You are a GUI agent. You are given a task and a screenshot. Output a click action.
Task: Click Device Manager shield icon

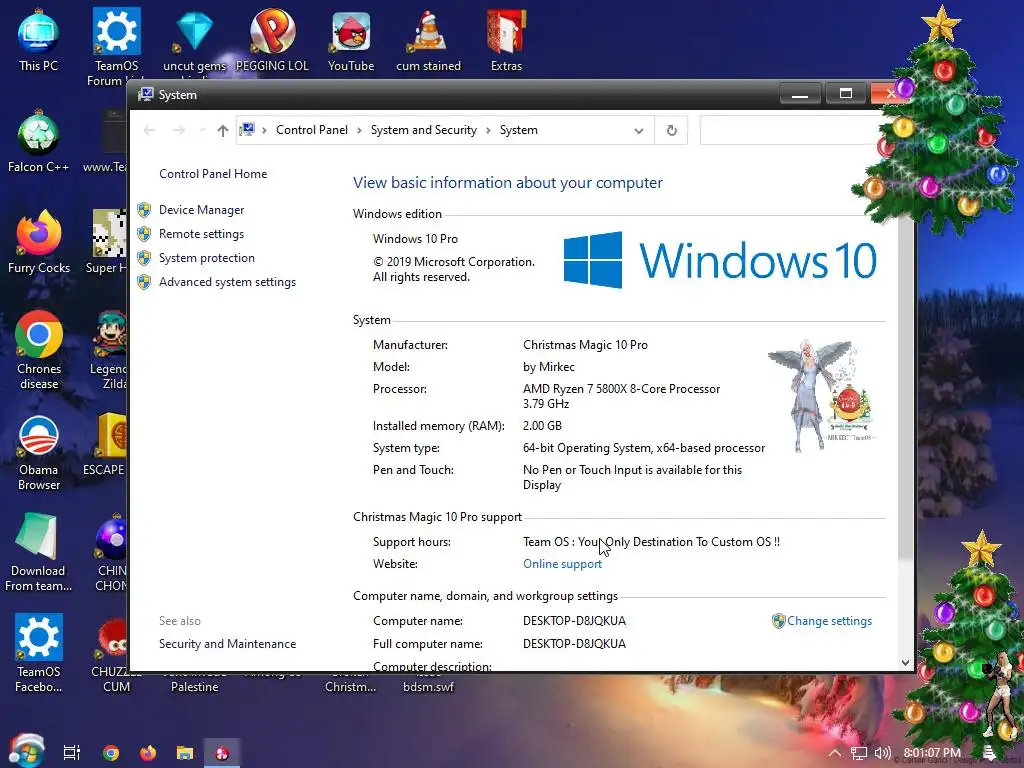click(144, 210)
